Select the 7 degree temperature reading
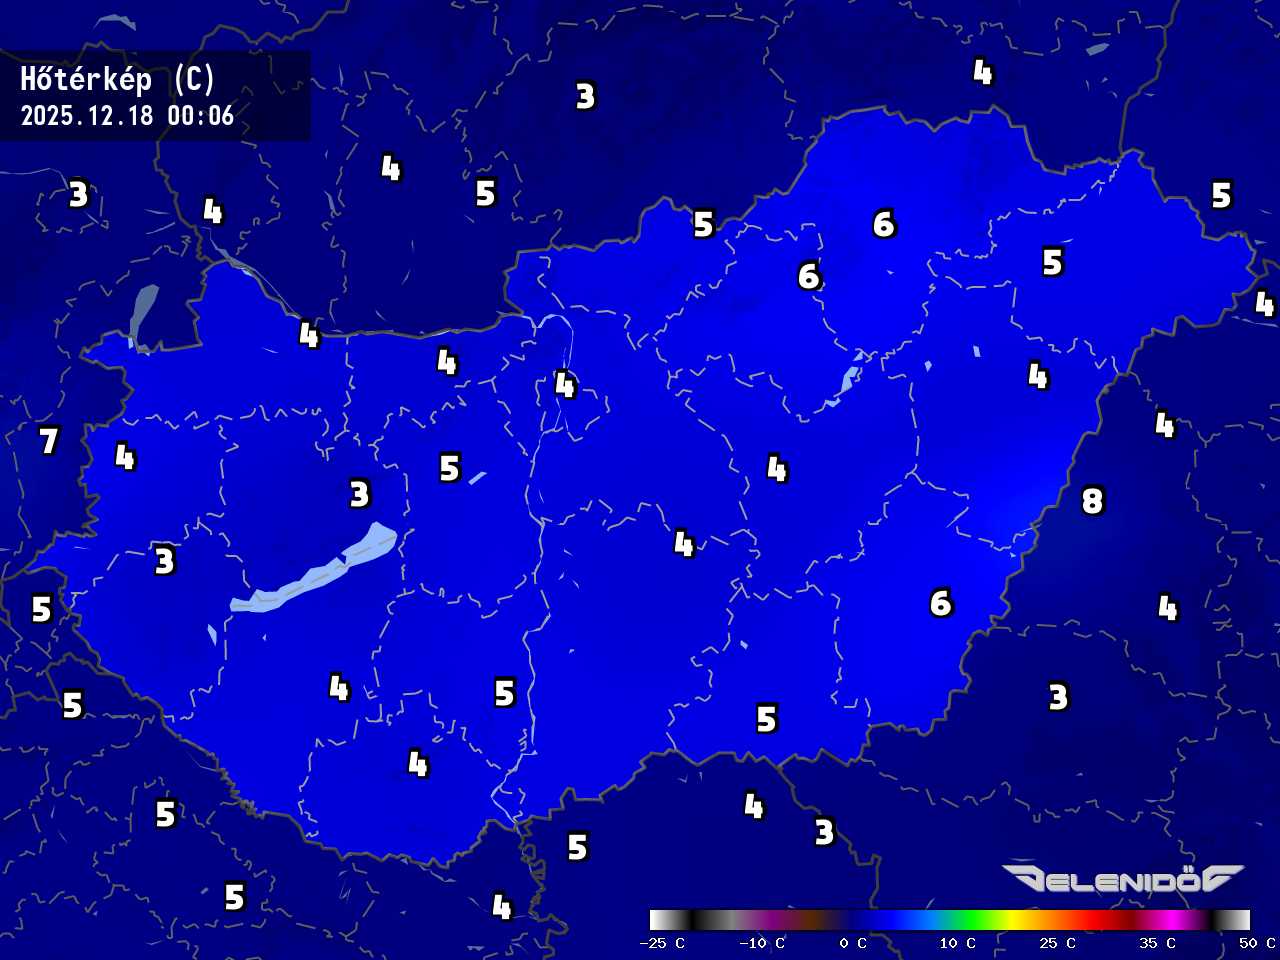 (48, 440)
